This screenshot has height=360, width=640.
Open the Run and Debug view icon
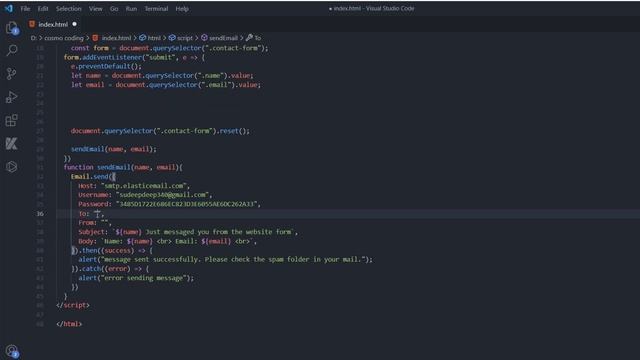11,97
